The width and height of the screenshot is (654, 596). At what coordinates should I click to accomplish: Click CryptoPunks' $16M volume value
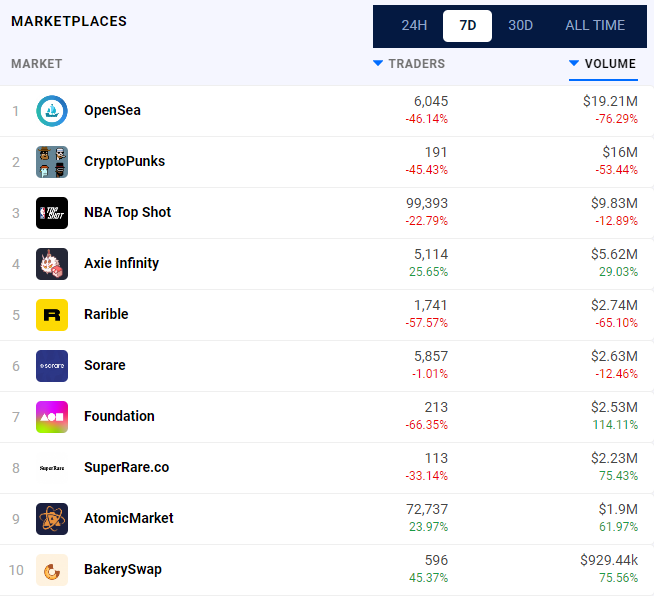(620, 152)
